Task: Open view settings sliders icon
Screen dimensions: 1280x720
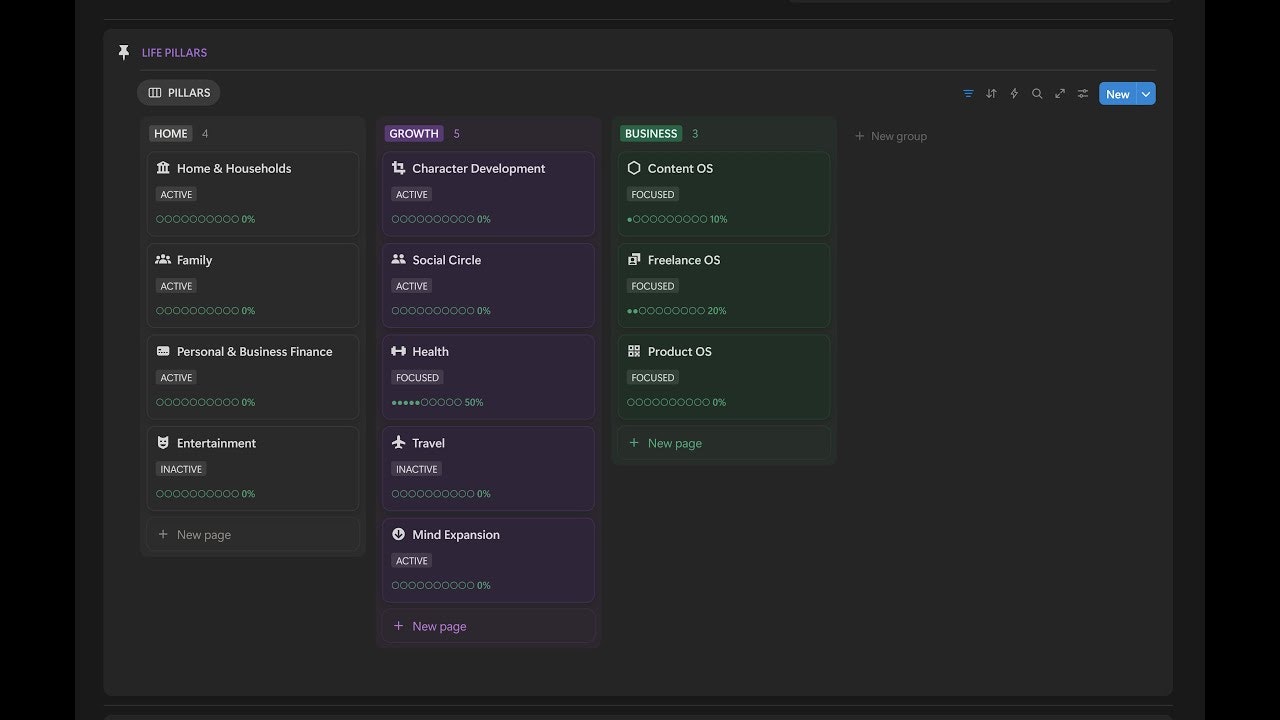Action: click(1083, 94)
